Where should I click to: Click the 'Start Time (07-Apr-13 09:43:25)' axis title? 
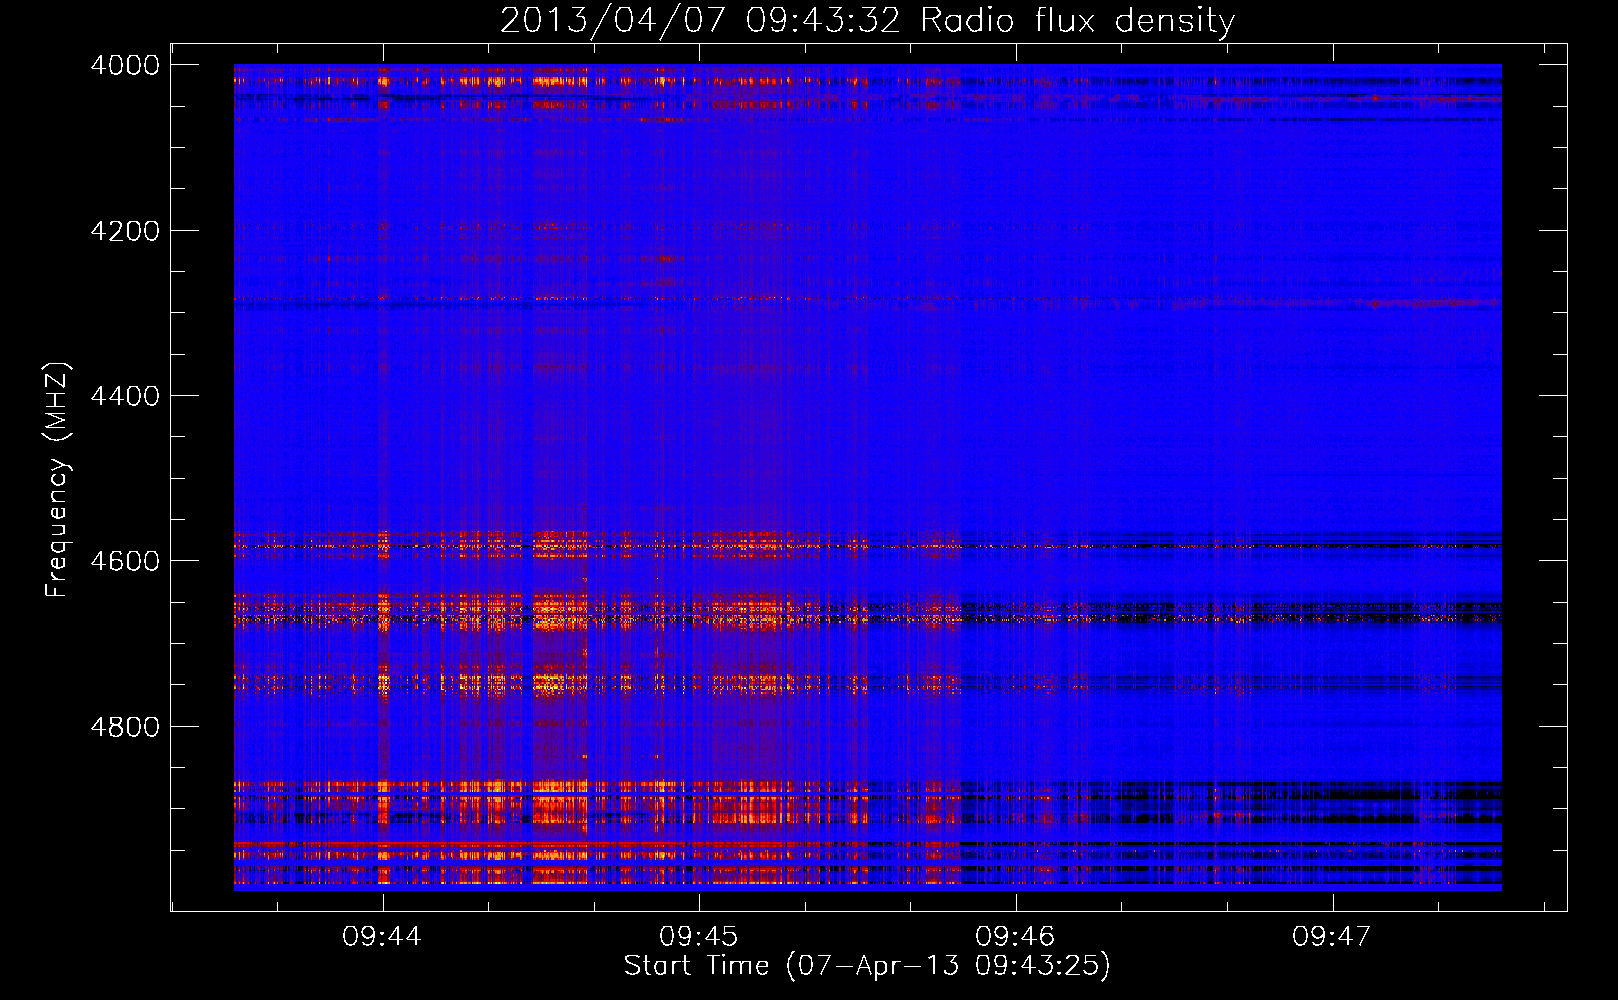867,966
